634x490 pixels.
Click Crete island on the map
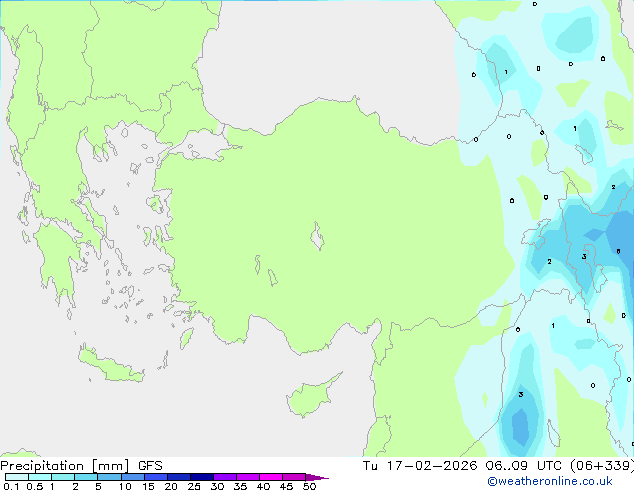[x=111, y=365]
